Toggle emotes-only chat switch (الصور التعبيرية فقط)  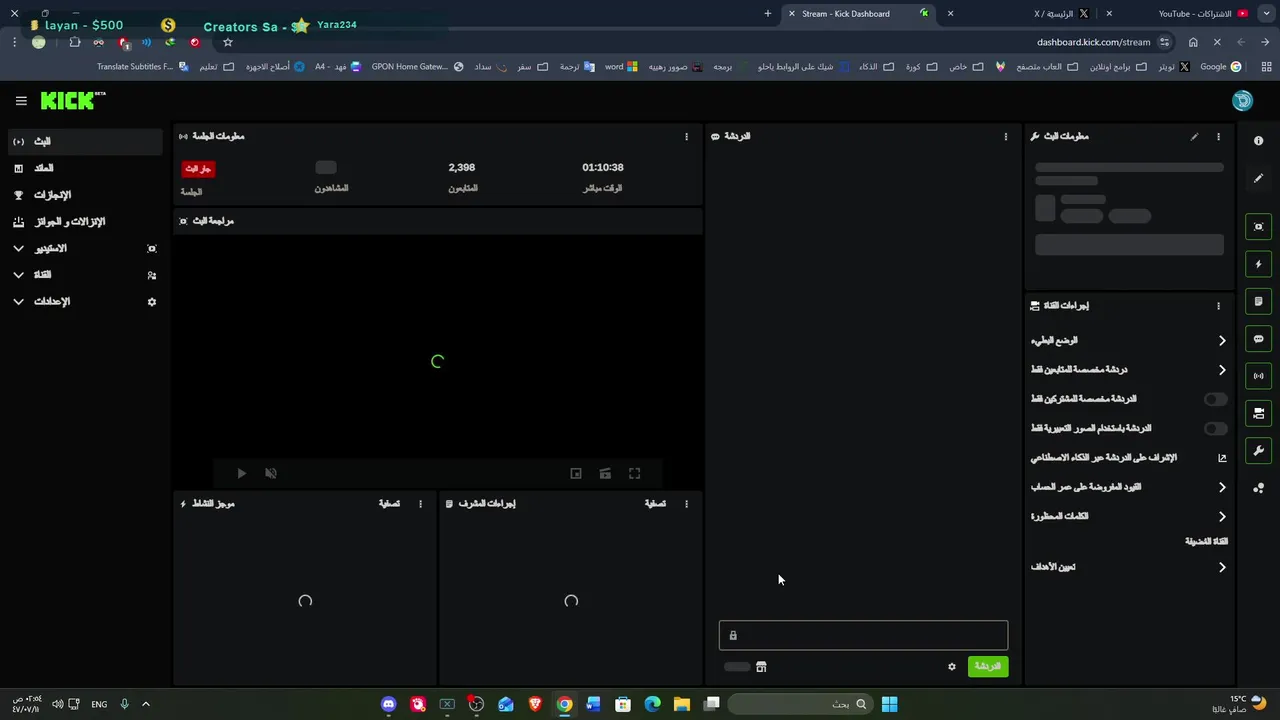pos(1215,429)
